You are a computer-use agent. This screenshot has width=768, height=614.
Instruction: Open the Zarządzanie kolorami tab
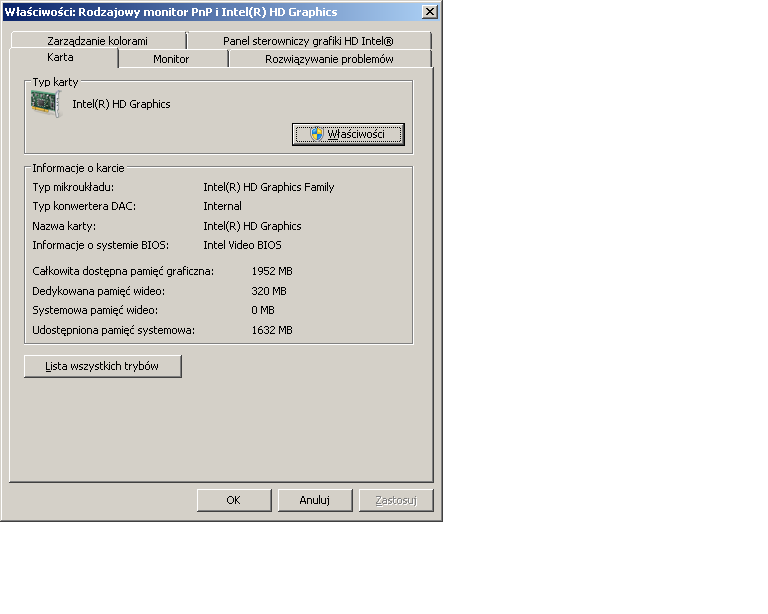click(97, 41)
